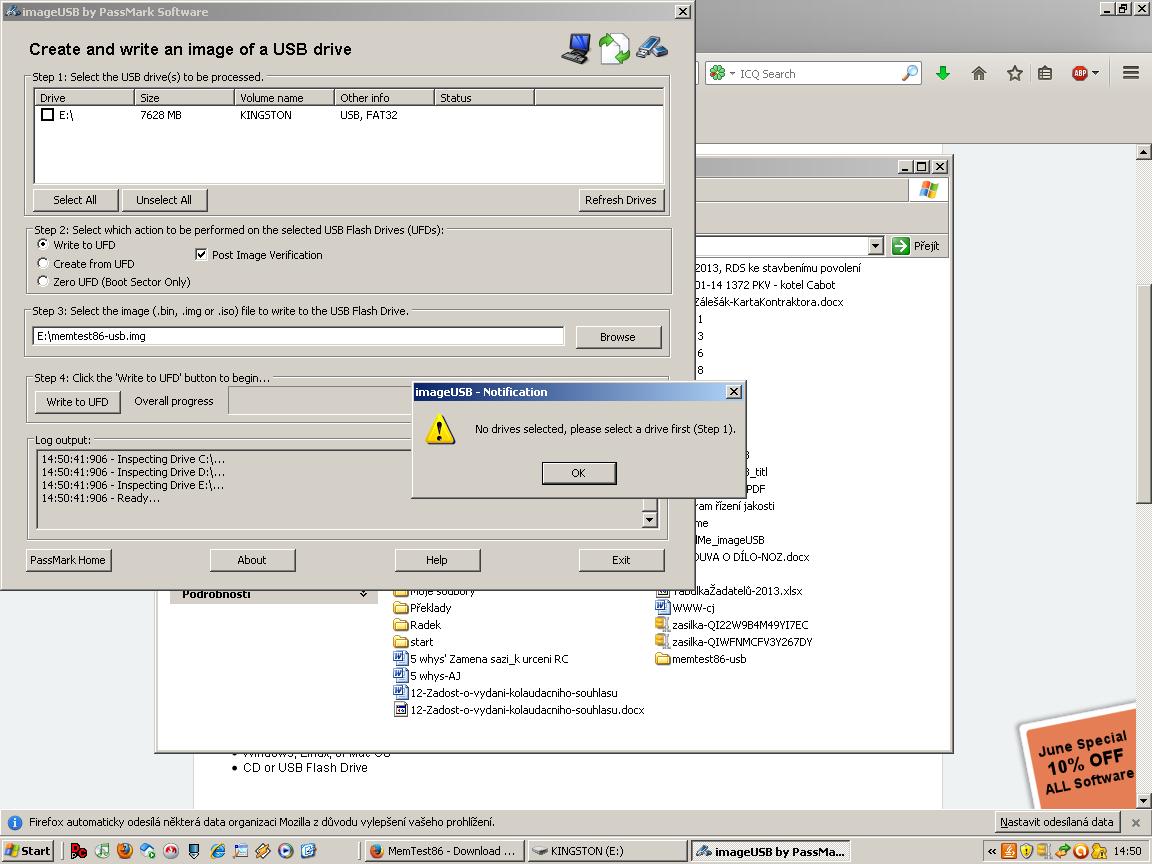The width and height of the screenshot is (1152, 864).
Task: Toggle Post Image Verification checkbox
Action: [x=201, y=255]
